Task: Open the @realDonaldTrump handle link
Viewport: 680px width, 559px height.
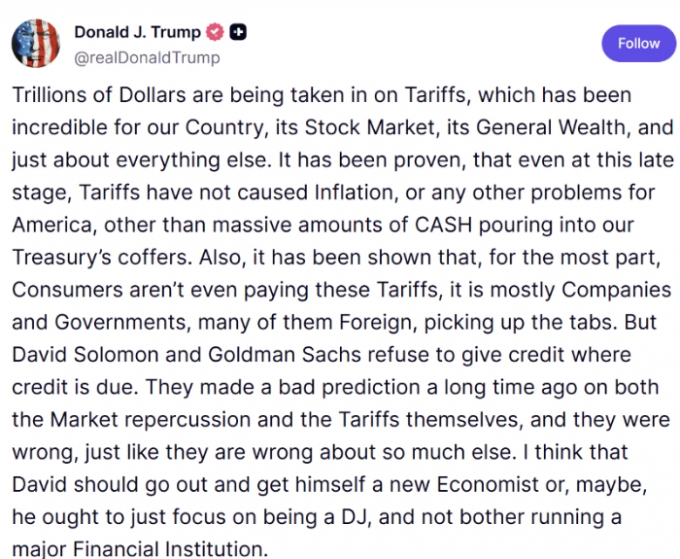Action: click(x=147, y=57)
